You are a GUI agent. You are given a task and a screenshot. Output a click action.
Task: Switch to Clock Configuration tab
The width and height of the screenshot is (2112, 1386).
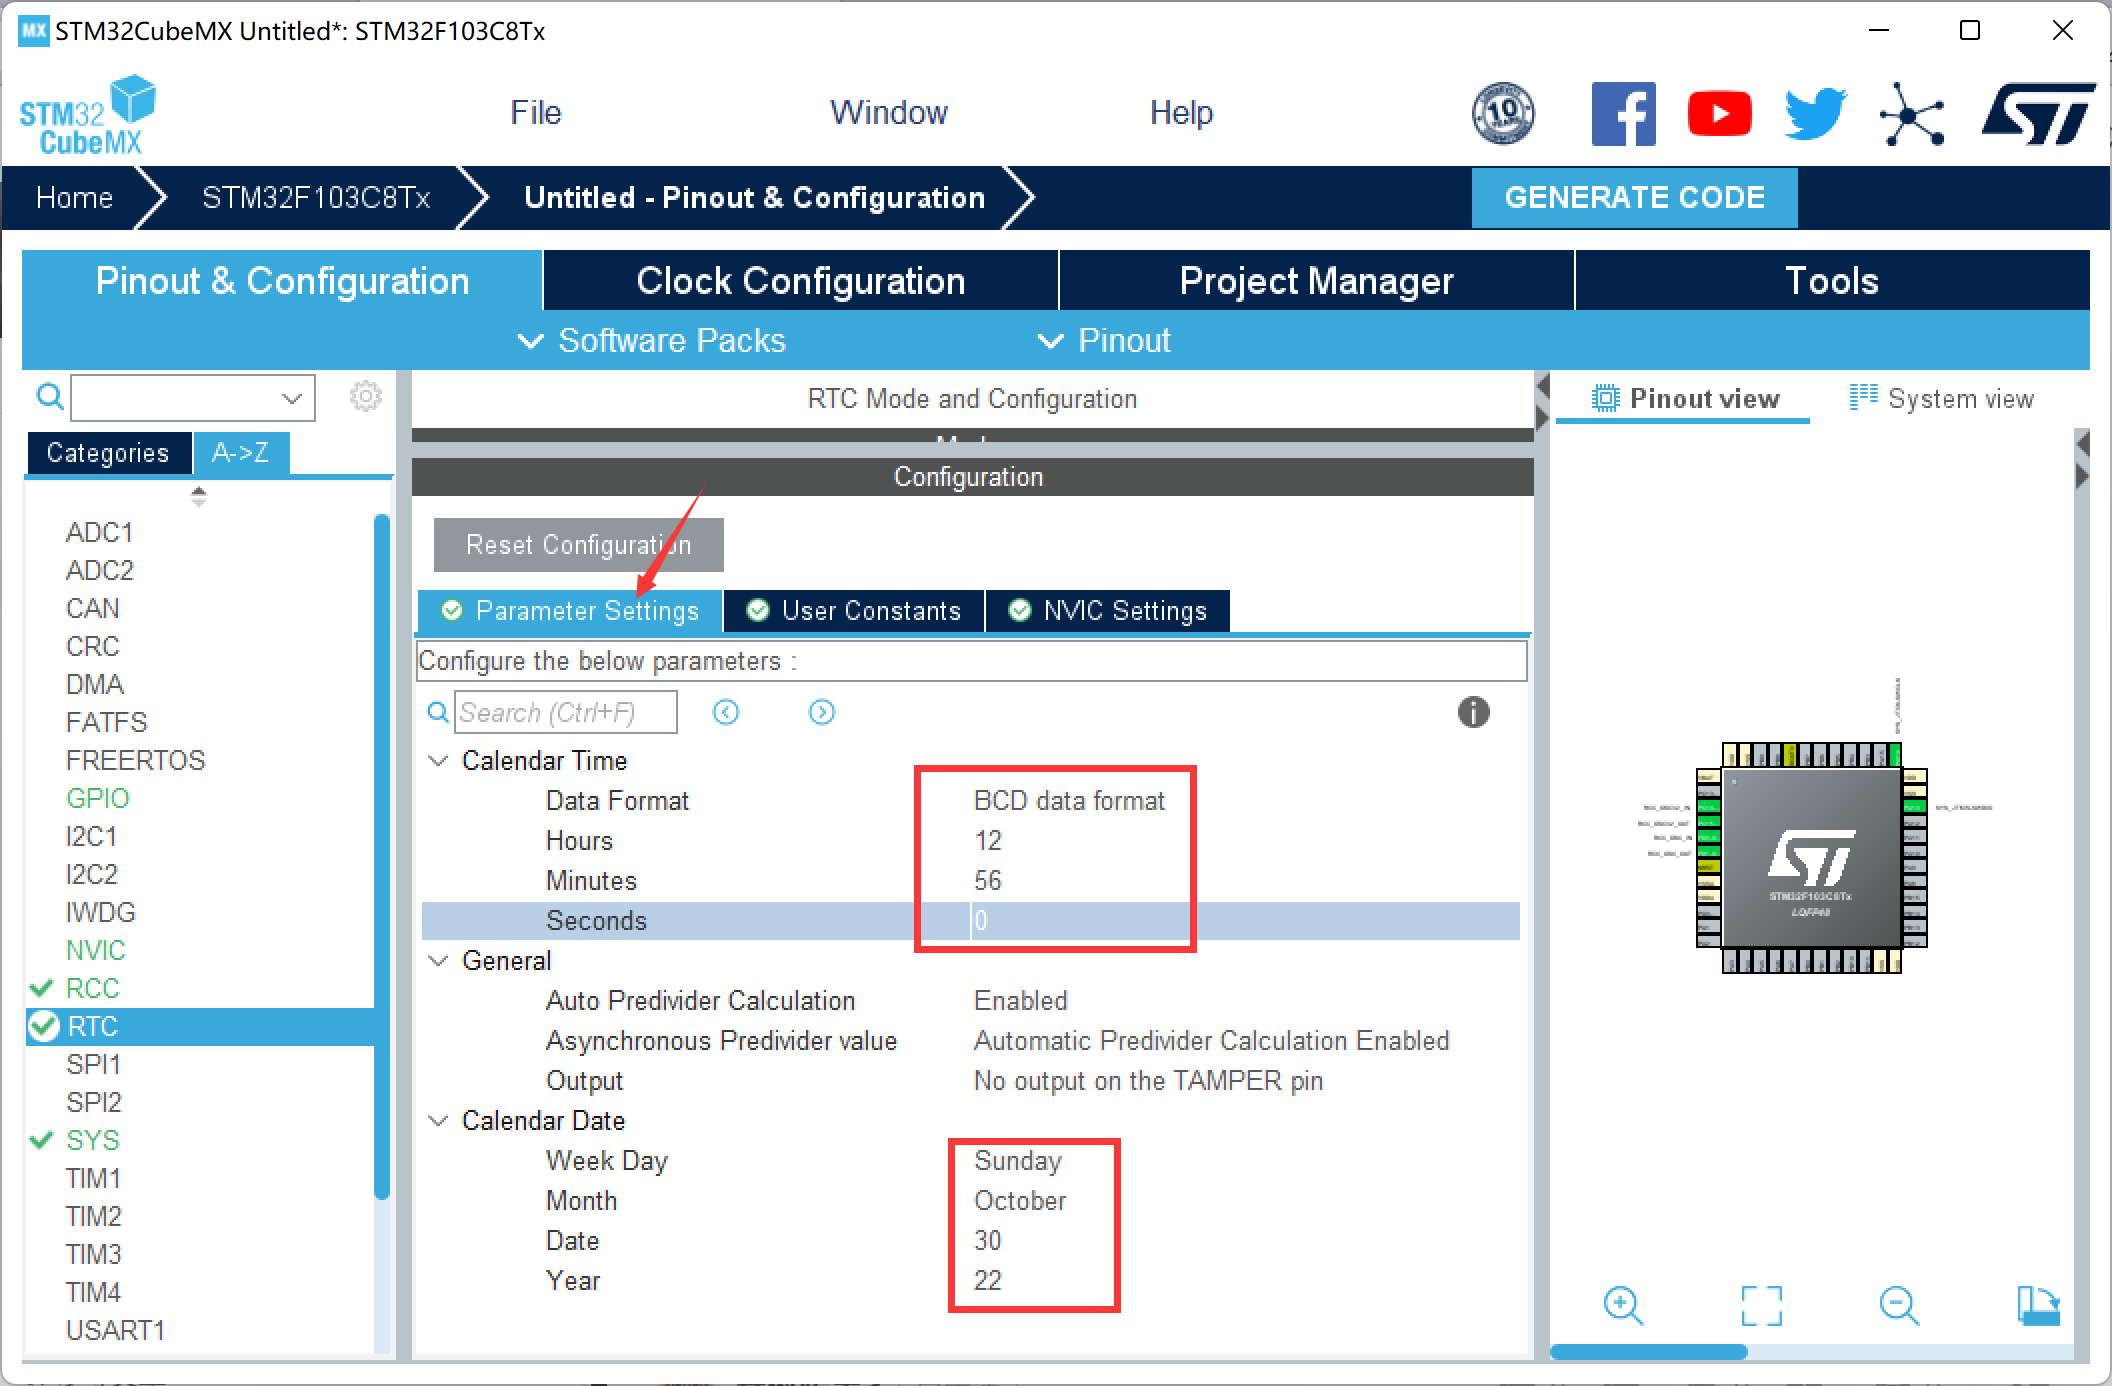(x=800, y=281)
